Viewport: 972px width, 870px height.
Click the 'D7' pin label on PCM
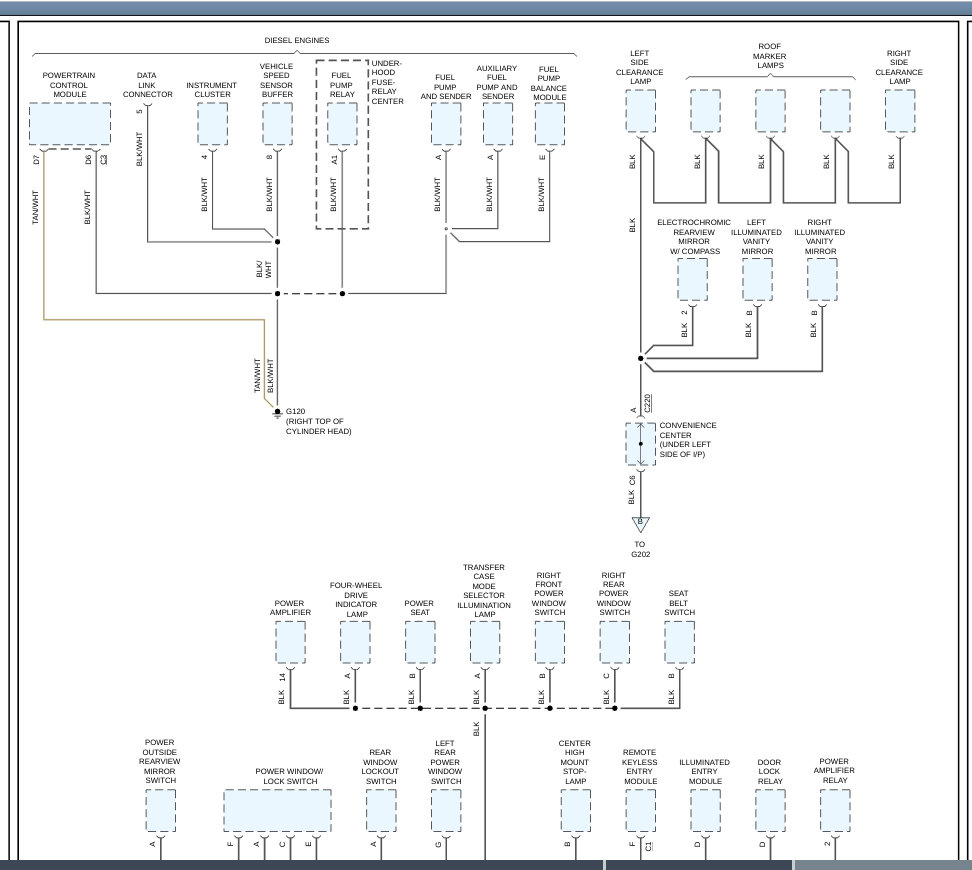point(36,159)
